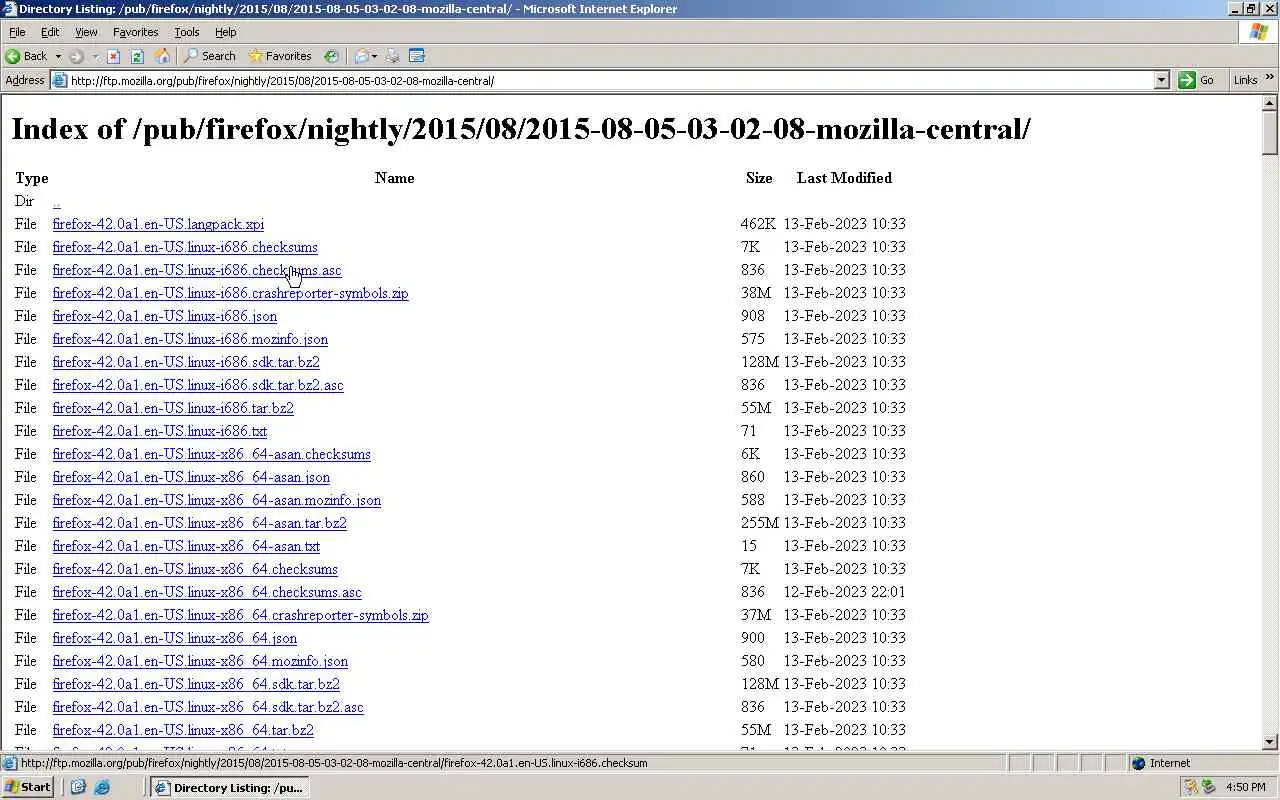
Task: Open the Mail dropdown arrow
Action: (x=375, y=56)
